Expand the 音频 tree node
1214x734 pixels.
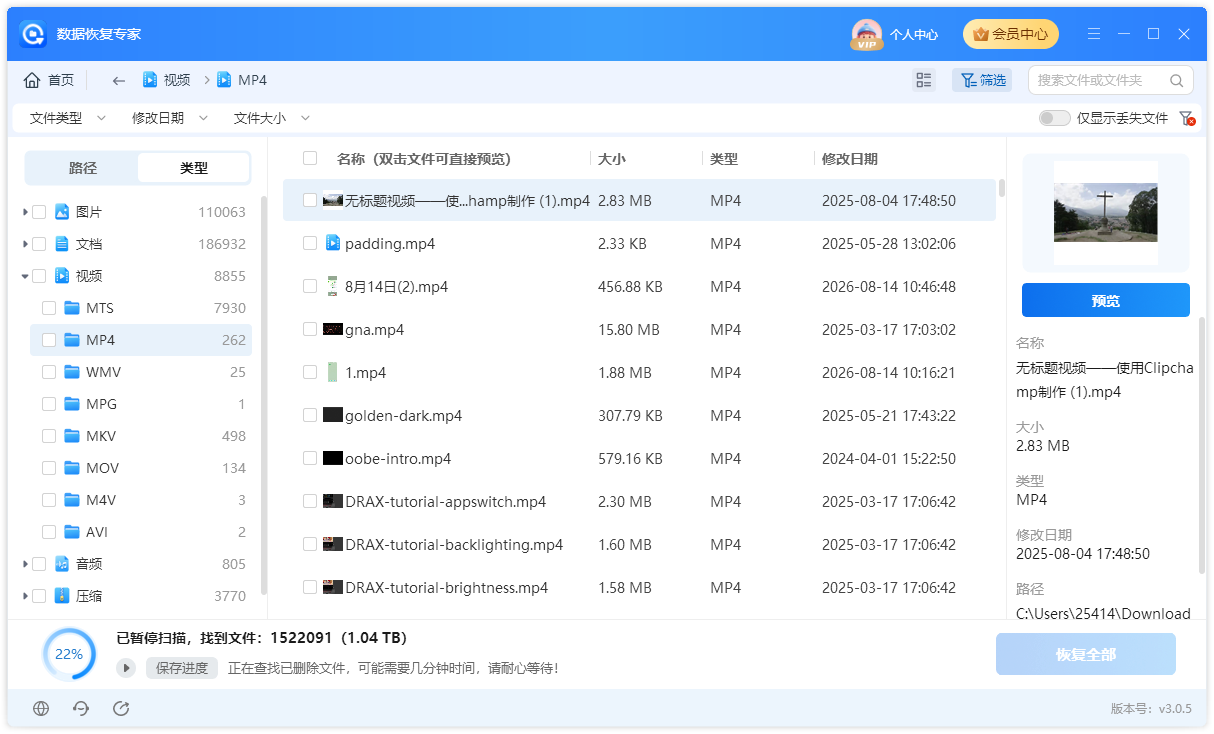coord(24,564)
